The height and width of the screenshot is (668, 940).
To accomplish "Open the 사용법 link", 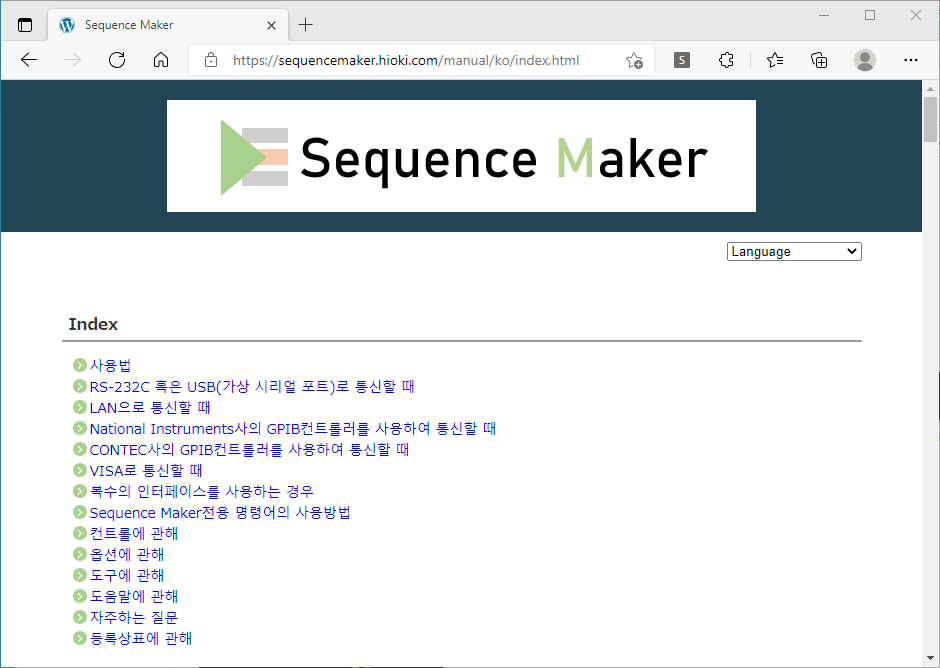I will (x=110, y=365).
